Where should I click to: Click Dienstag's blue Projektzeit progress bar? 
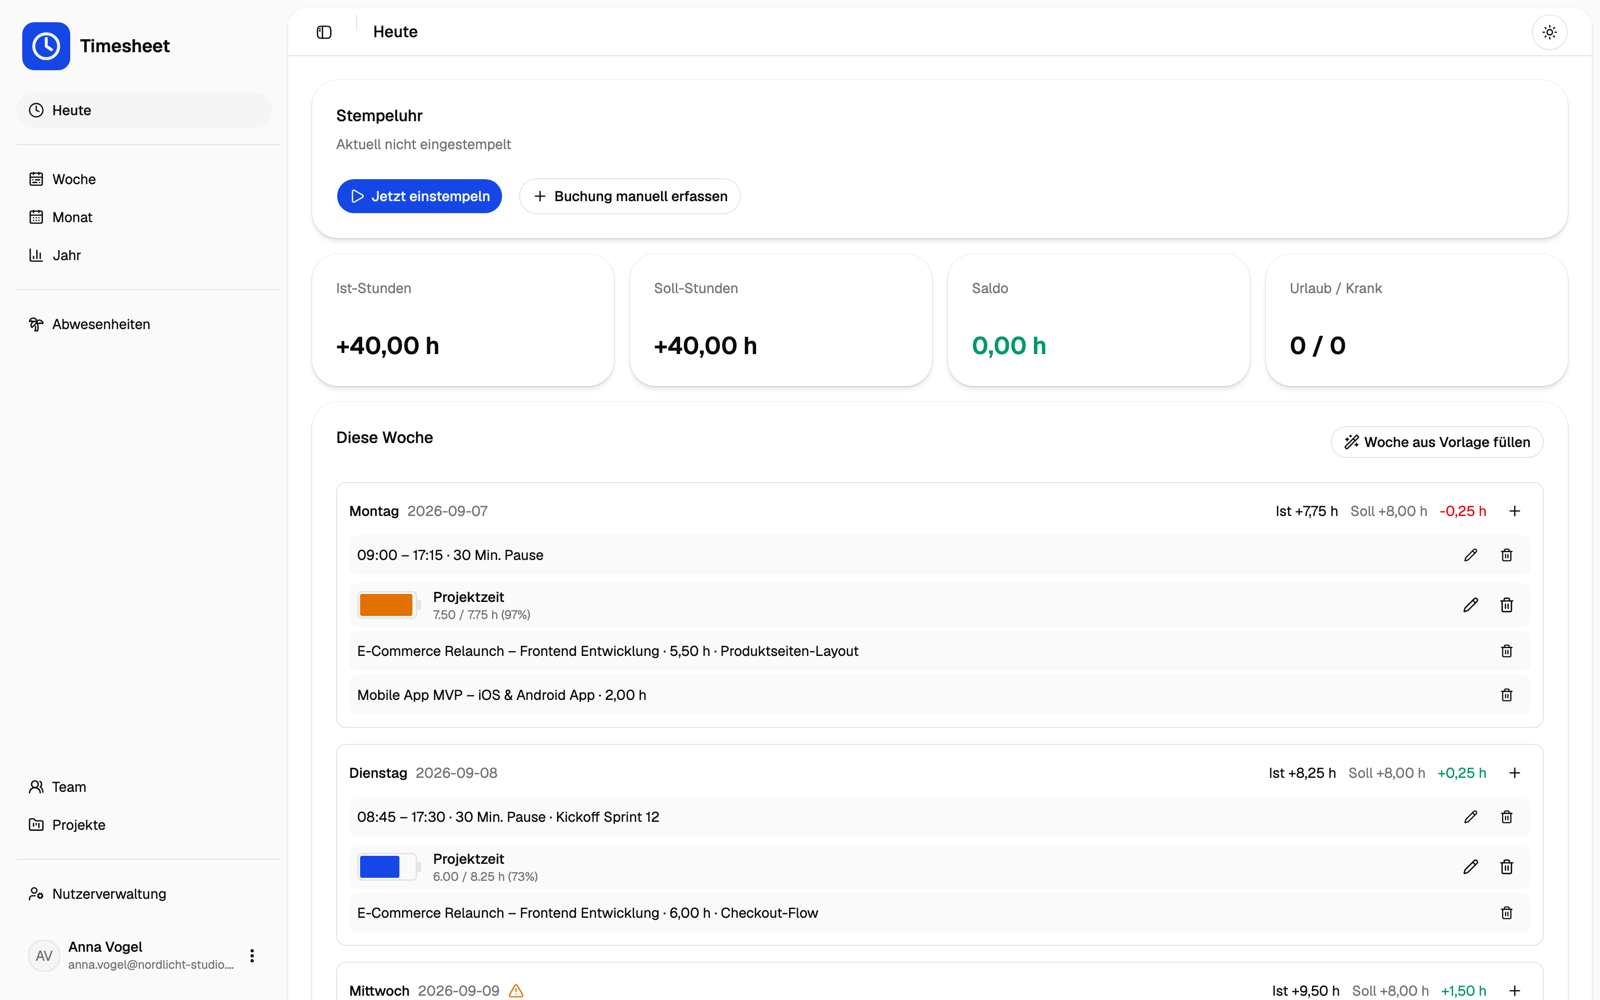point(389,867)
